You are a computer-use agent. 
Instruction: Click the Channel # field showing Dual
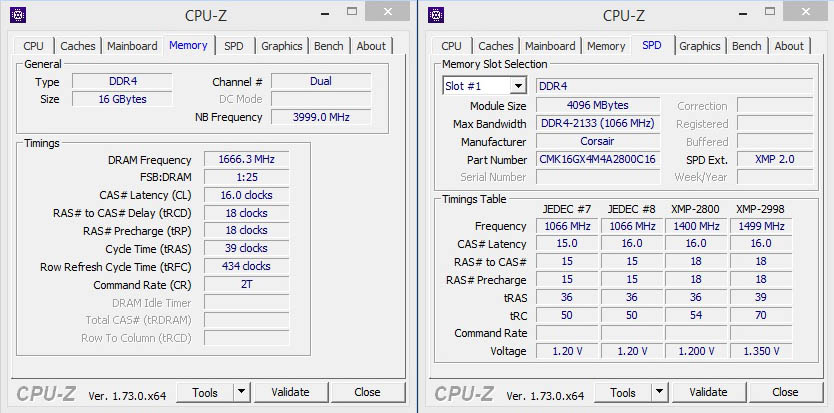tap(321, 81)
